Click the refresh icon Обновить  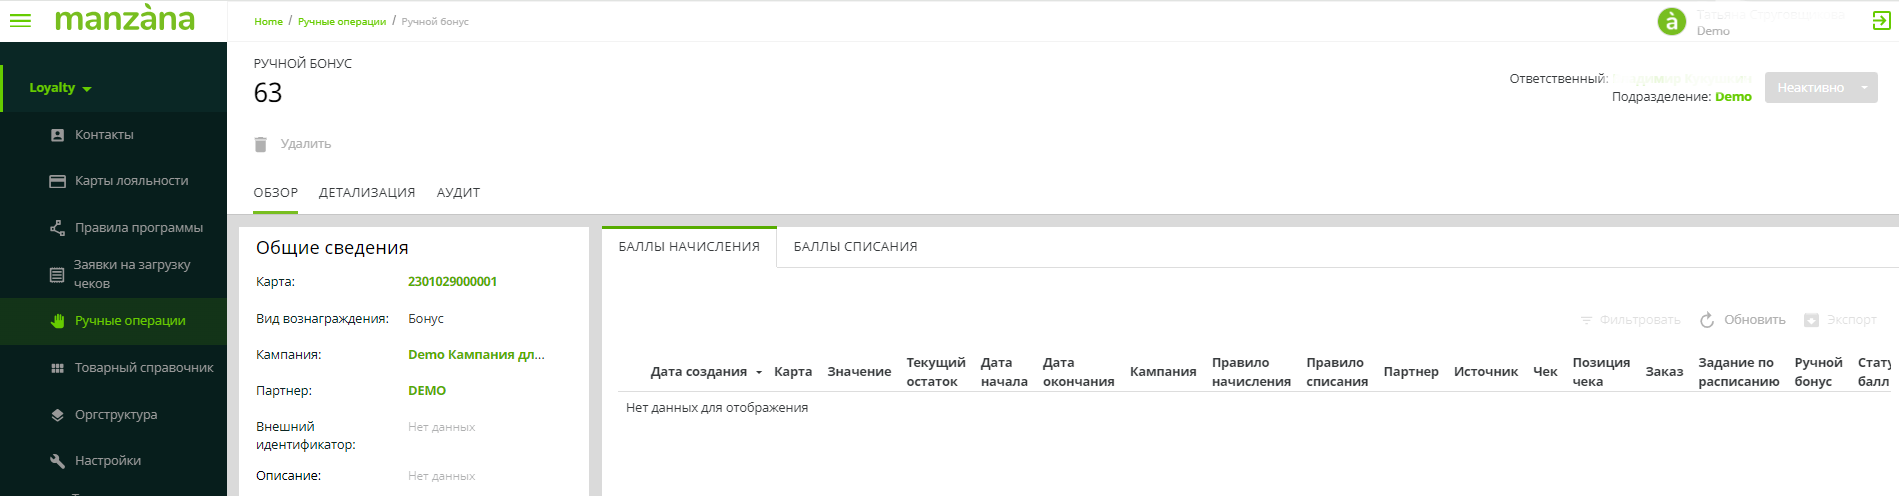pyautogui.click(x=1707, y=320)
